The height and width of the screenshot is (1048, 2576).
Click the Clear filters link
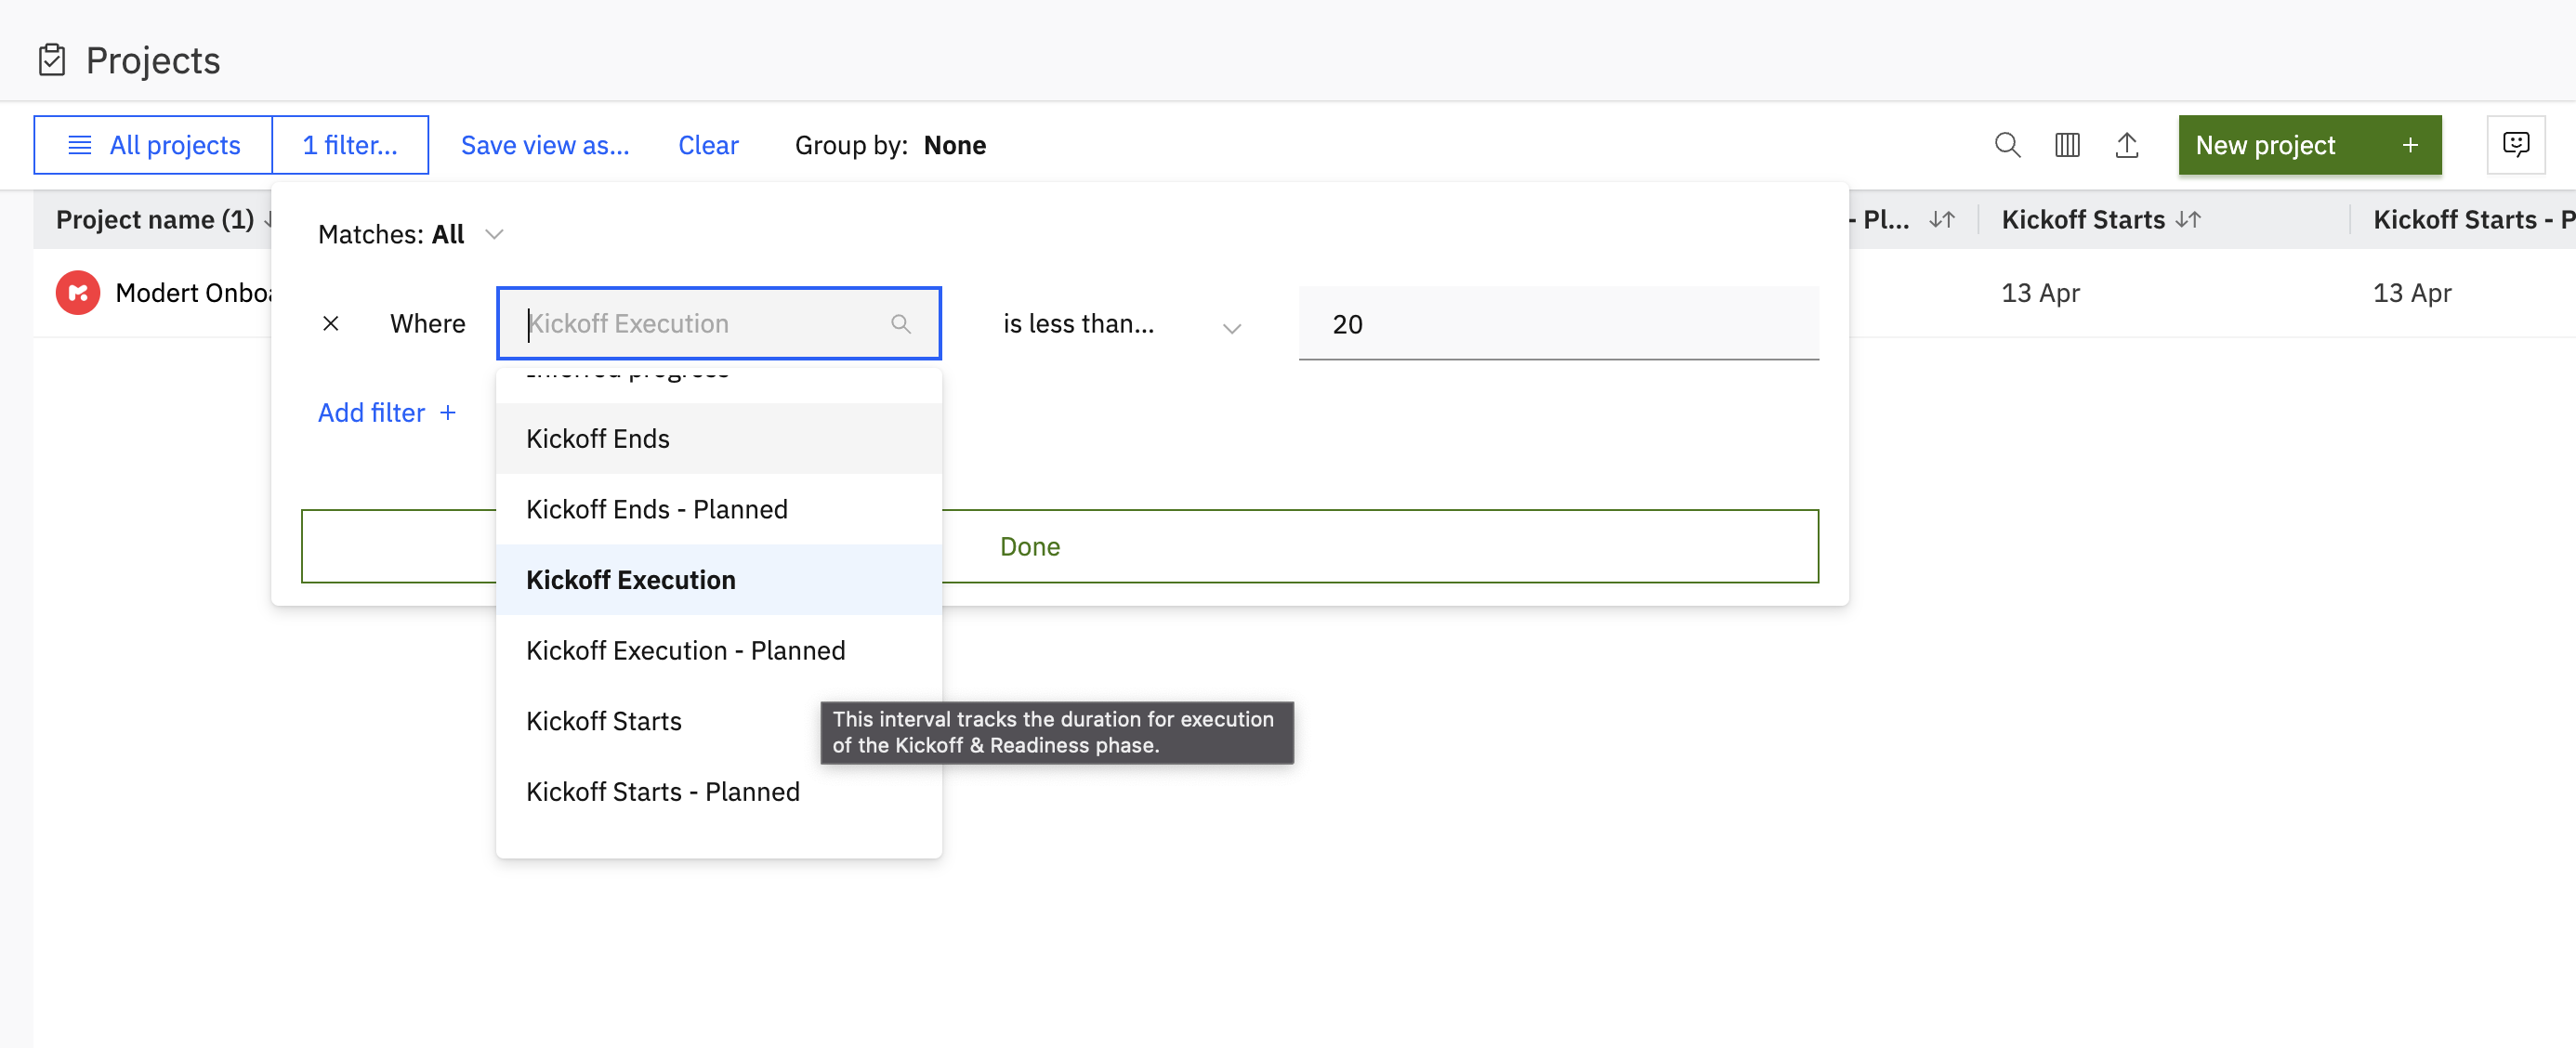(x=707, y=145)
